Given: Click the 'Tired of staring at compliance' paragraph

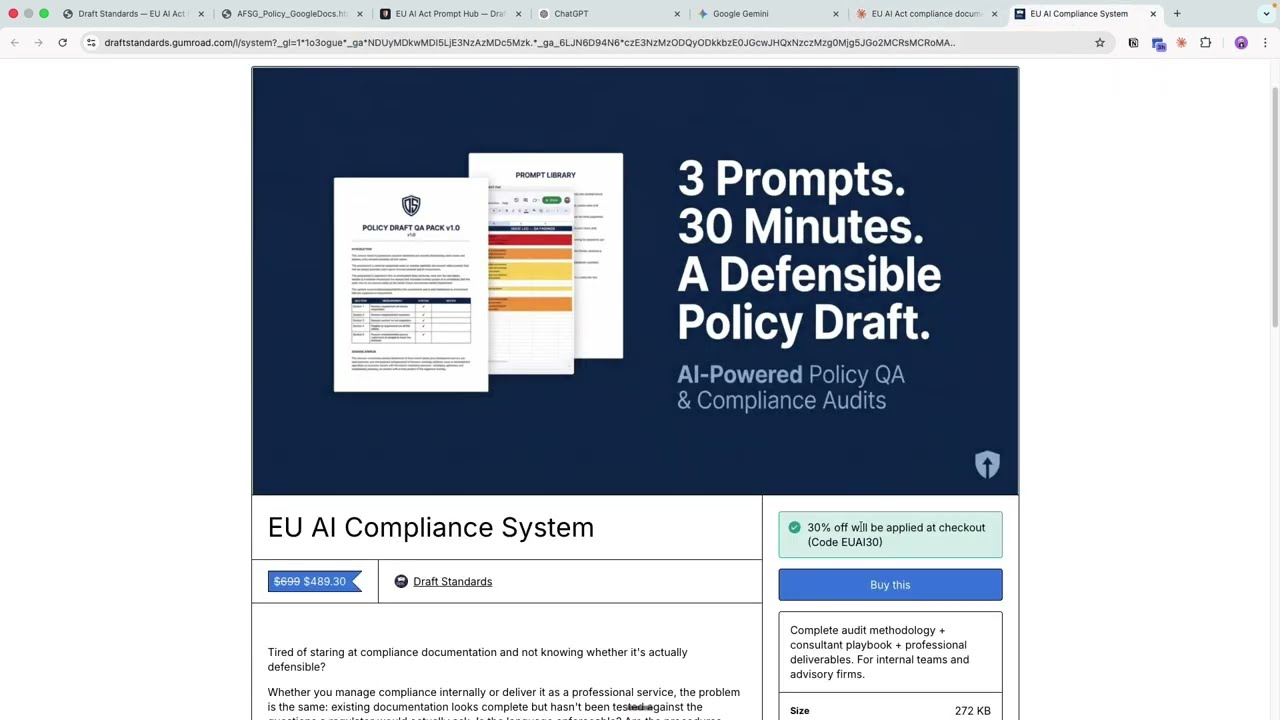Looking at the screenshot, I should [x=478, y=659].
